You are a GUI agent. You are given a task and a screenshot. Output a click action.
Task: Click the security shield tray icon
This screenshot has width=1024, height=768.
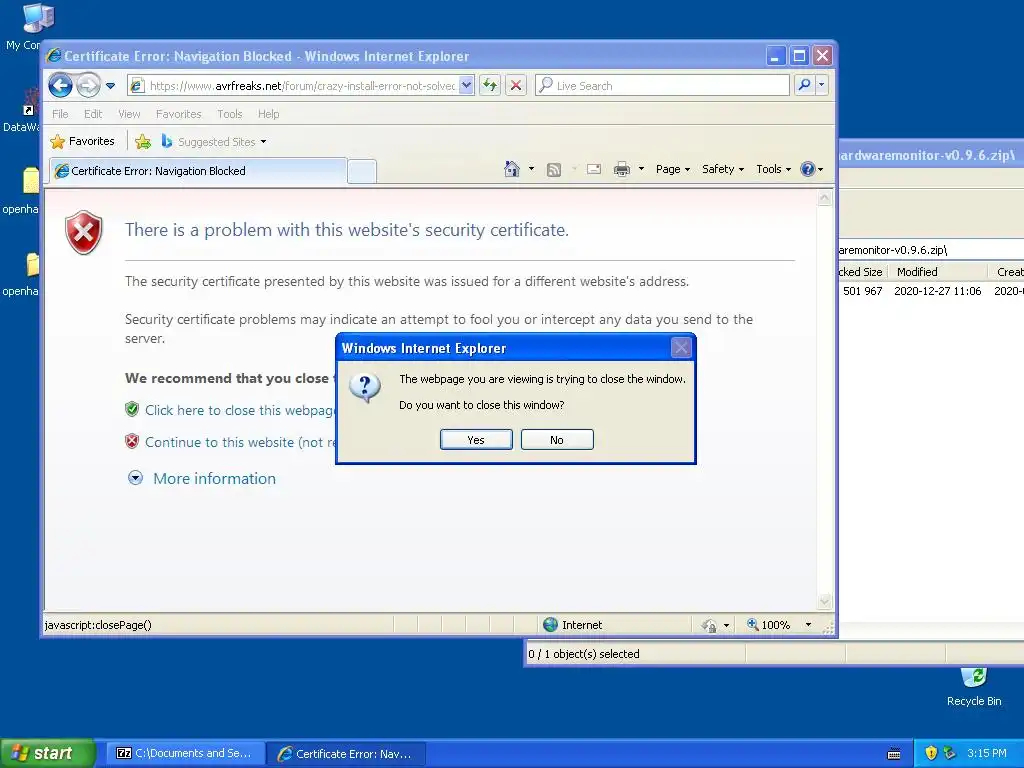[x=931, y=753]
